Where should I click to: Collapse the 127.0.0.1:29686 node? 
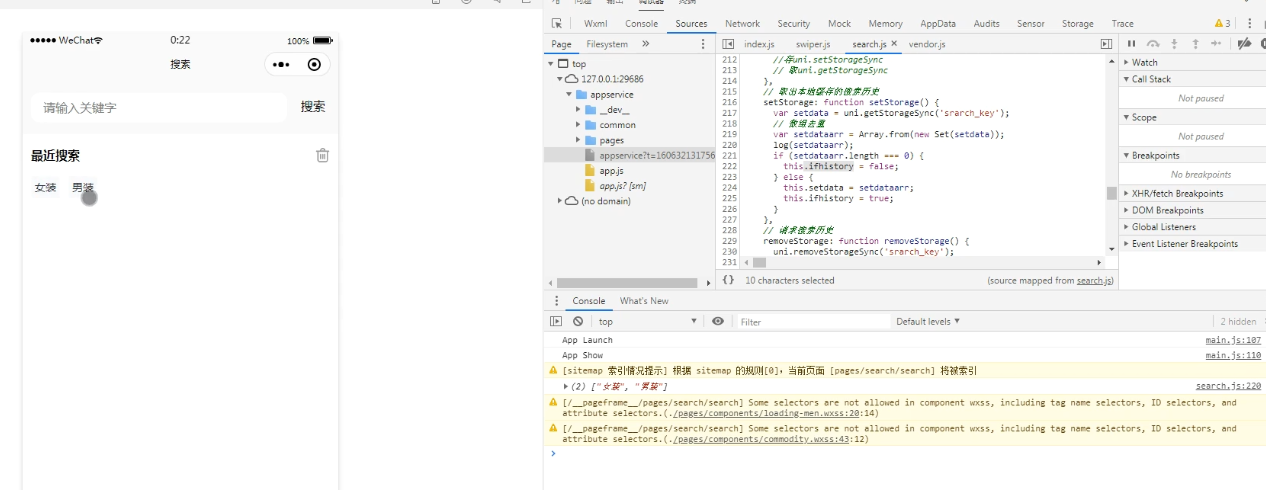tap(560, 78)
